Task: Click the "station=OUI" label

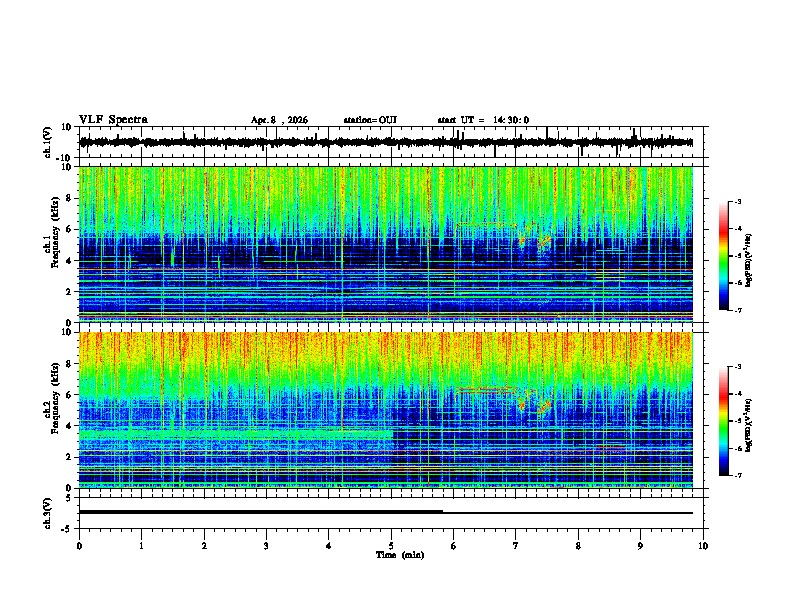Action: (370, 120)
